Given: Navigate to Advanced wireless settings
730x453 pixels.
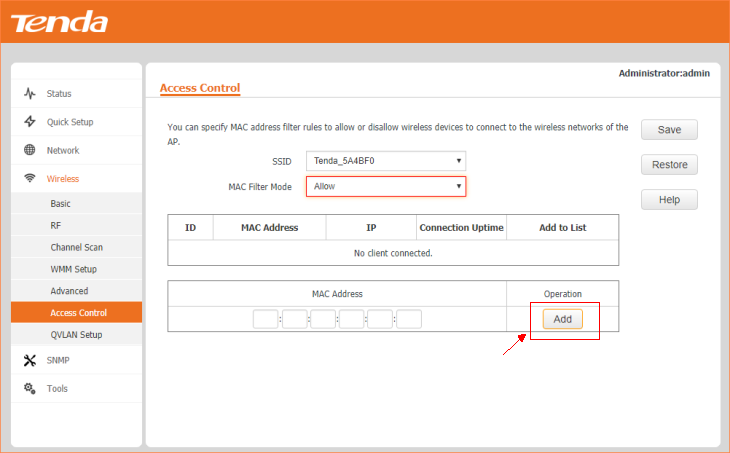Looking at the screenshot, I should (69, 291).
